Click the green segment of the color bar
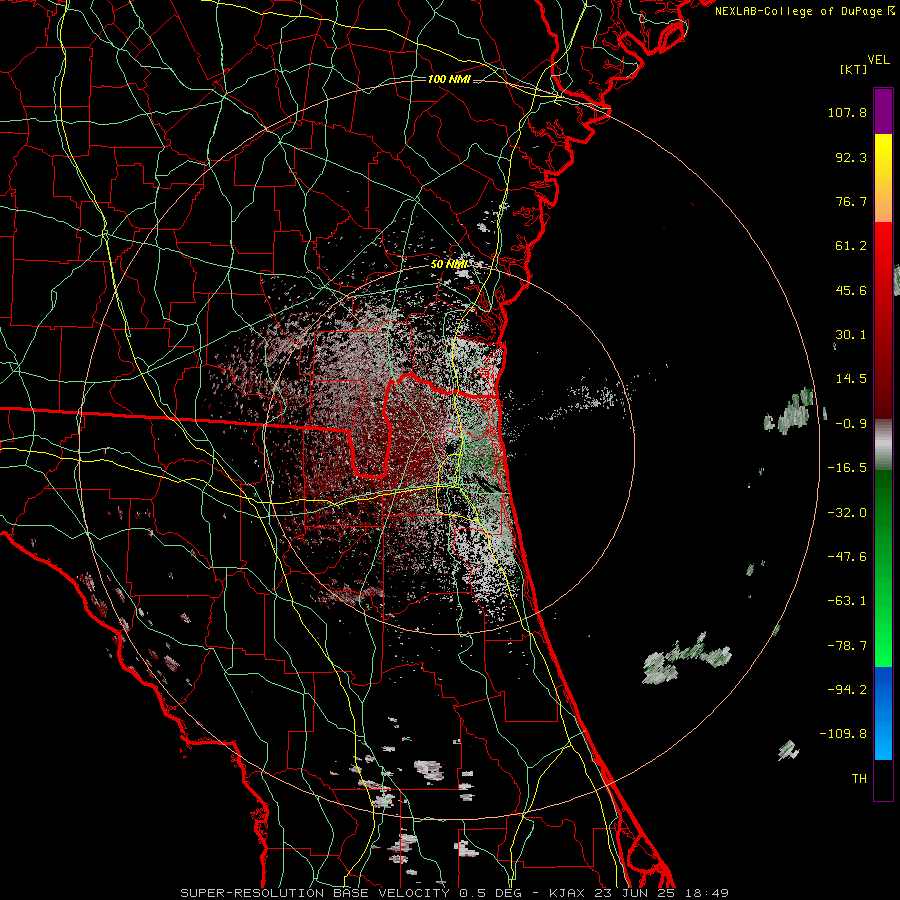 coord(883,568)
